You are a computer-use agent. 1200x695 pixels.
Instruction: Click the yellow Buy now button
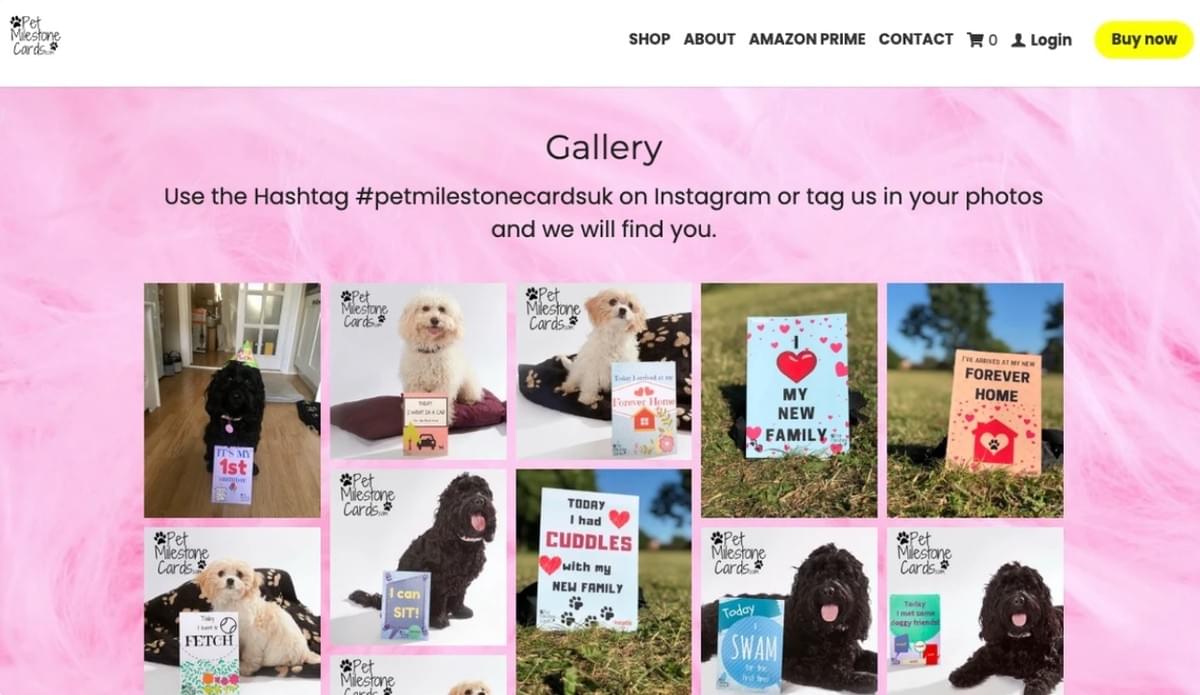(1144, 39)
